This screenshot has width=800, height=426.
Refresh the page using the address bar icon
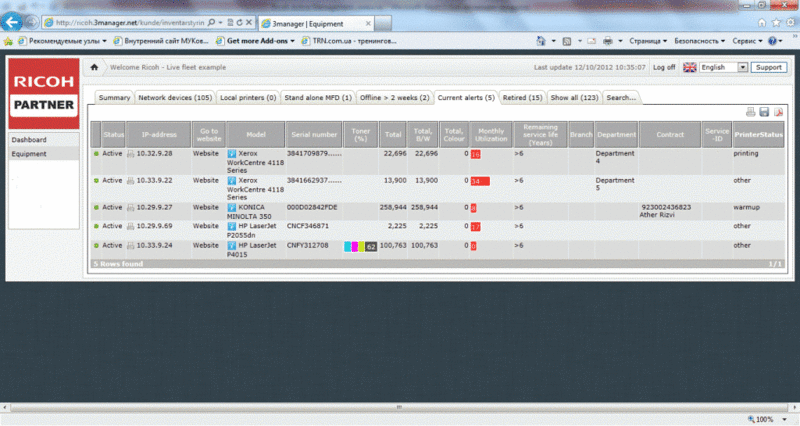click(239, 22)
